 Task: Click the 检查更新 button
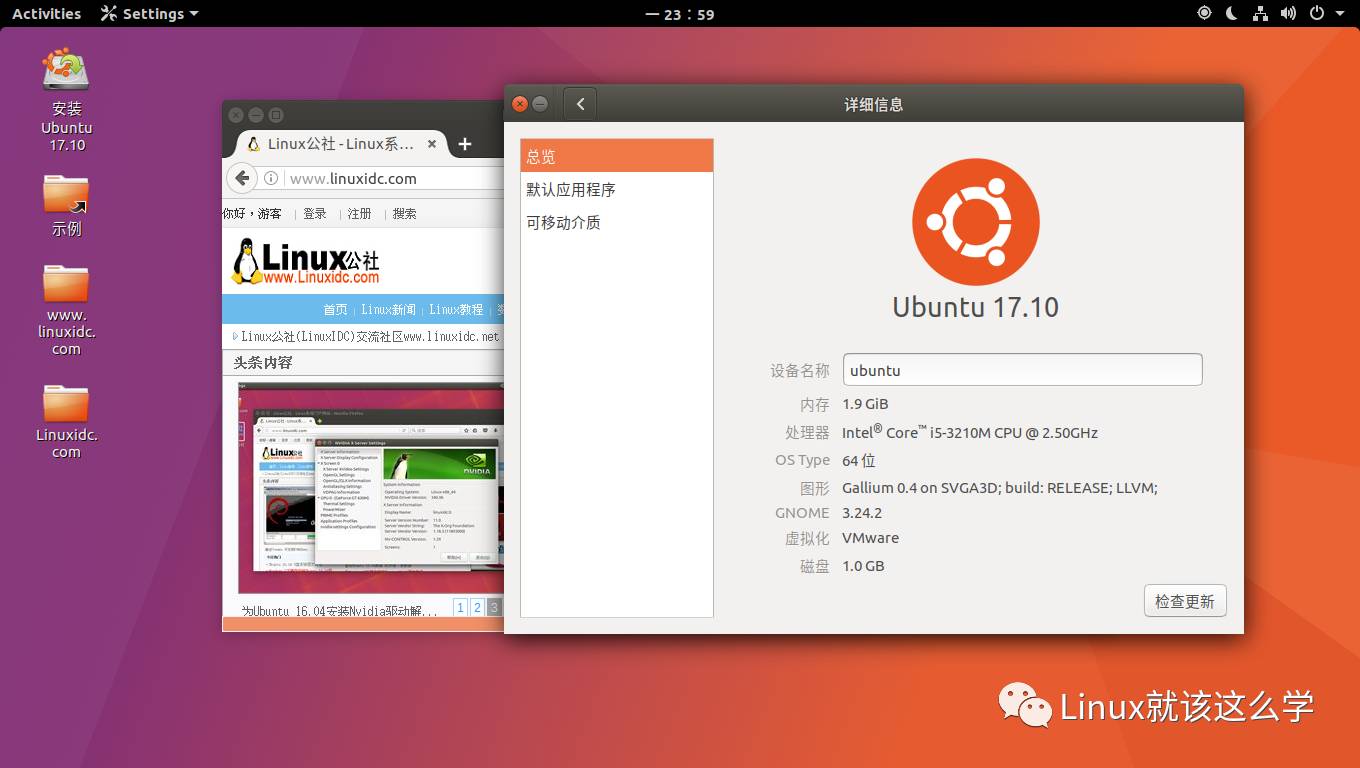pyautogui.click(x=1185, y=601)
